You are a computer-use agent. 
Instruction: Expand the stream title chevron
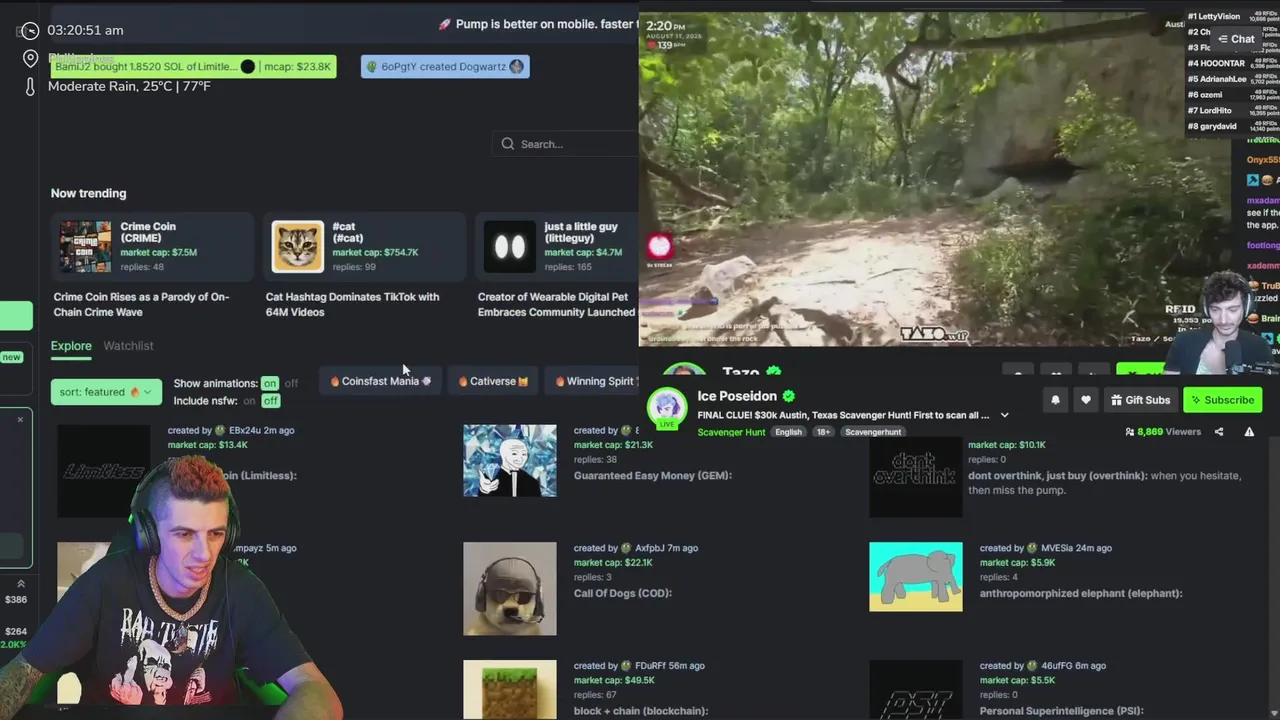tap(1005, 415)
